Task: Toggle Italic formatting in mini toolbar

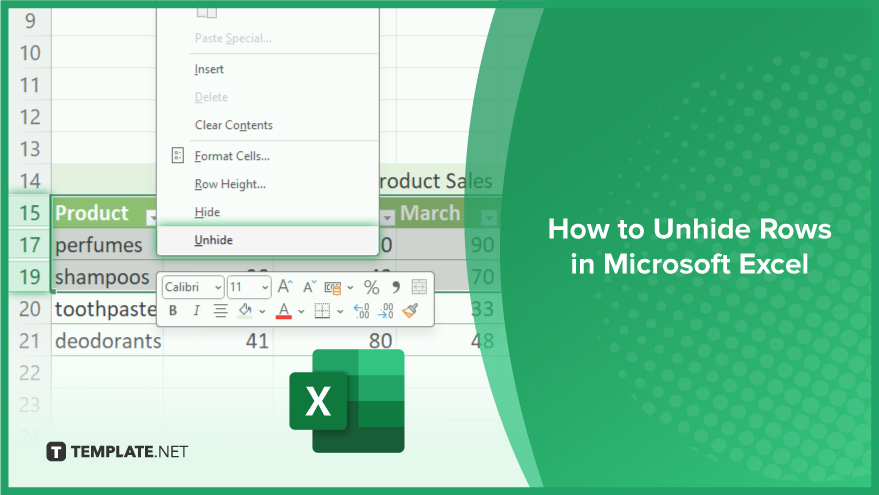Action: point(196,311)
